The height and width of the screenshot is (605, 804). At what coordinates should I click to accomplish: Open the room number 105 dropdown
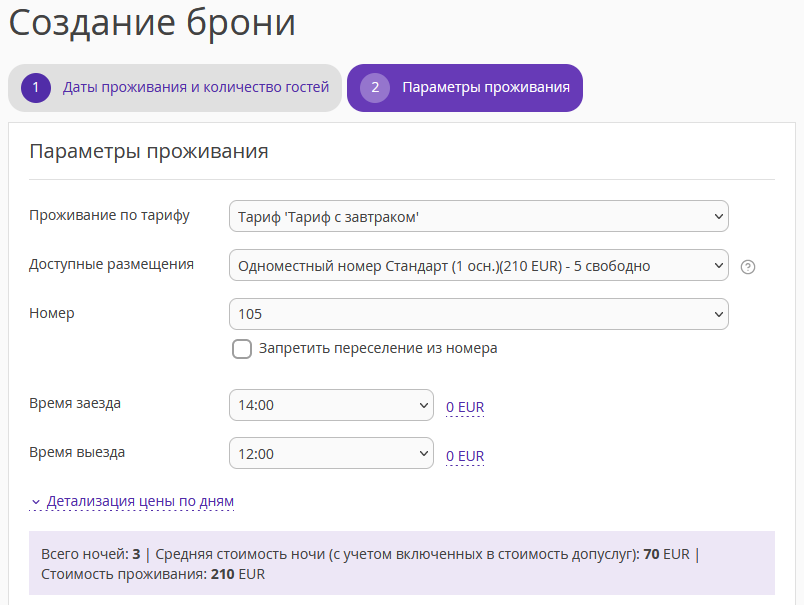coord(478,314)
